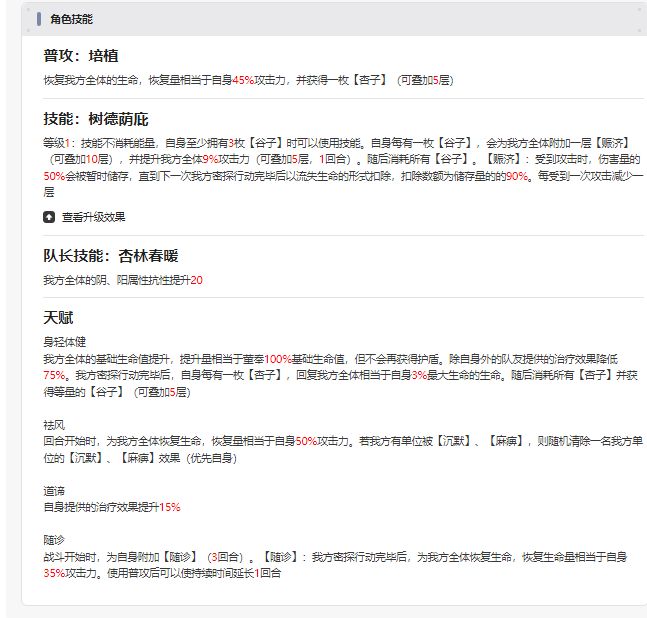Image resolution: width=647 pixels, height=618 pixels.
Task: Click the 天赋 section heading
Action: tap(58, 318)
